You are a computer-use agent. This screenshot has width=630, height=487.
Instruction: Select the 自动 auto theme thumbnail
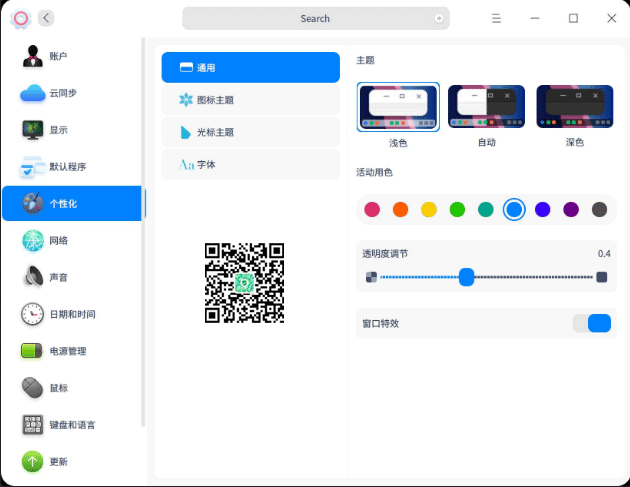pyautogui.click(x=487, y=106)
